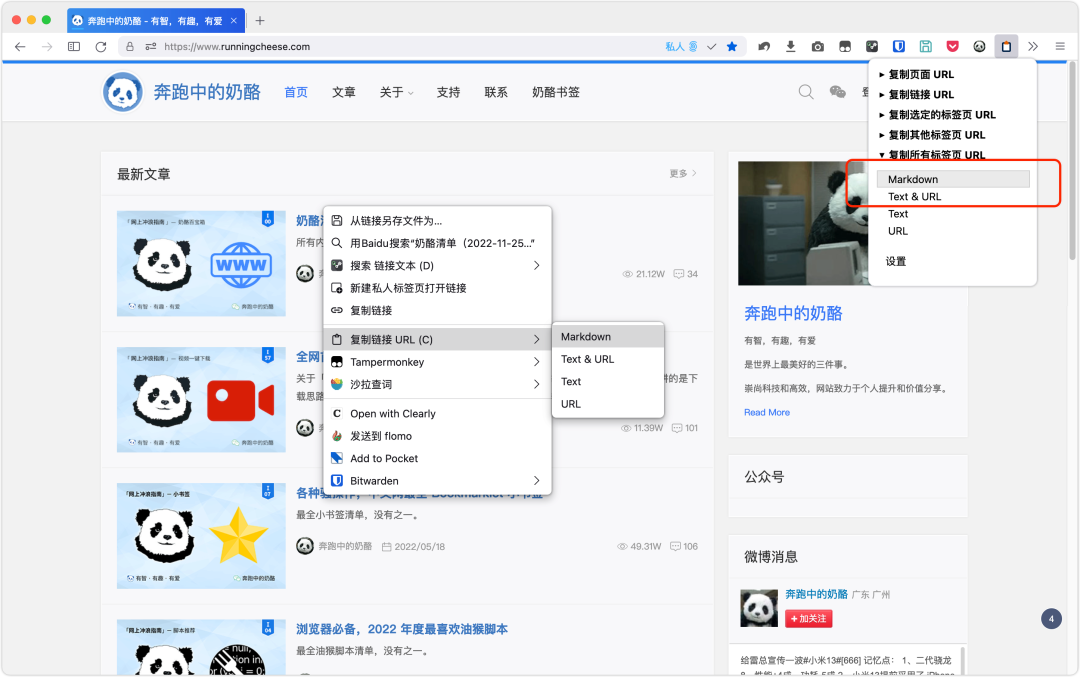Viewport: 1080px width, 677px height.
Task: Open the toolbar overflow double chevron
Action: click(x=1033, y=47)
